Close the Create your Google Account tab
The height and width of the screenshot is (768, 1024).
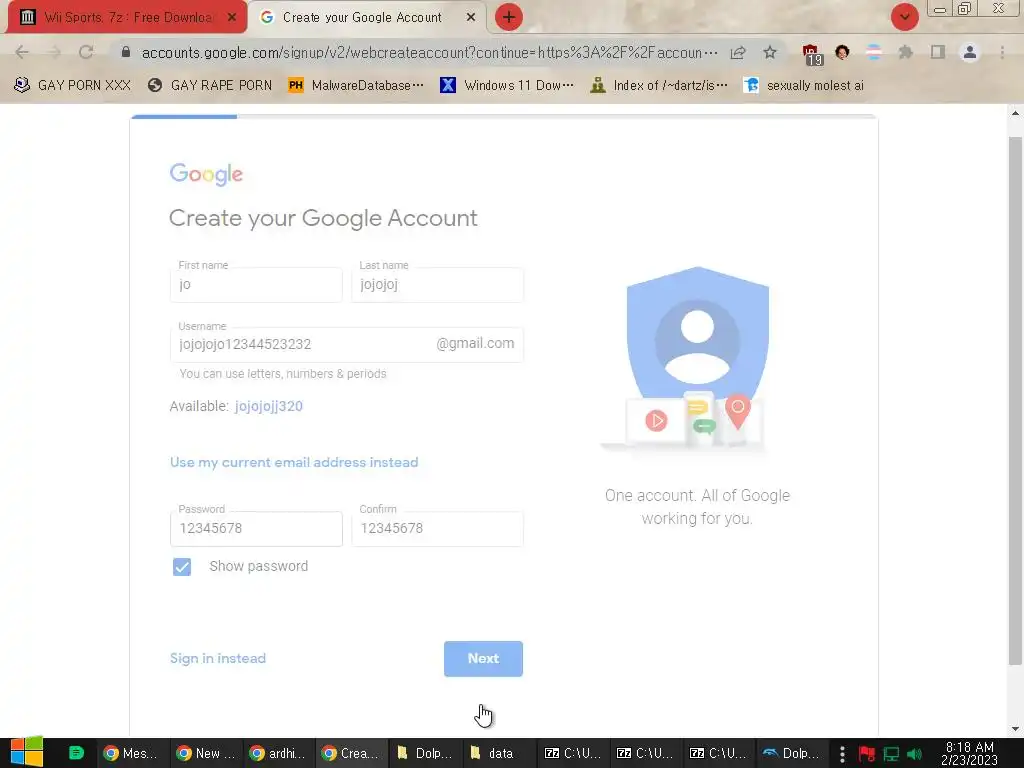(470, 17)
